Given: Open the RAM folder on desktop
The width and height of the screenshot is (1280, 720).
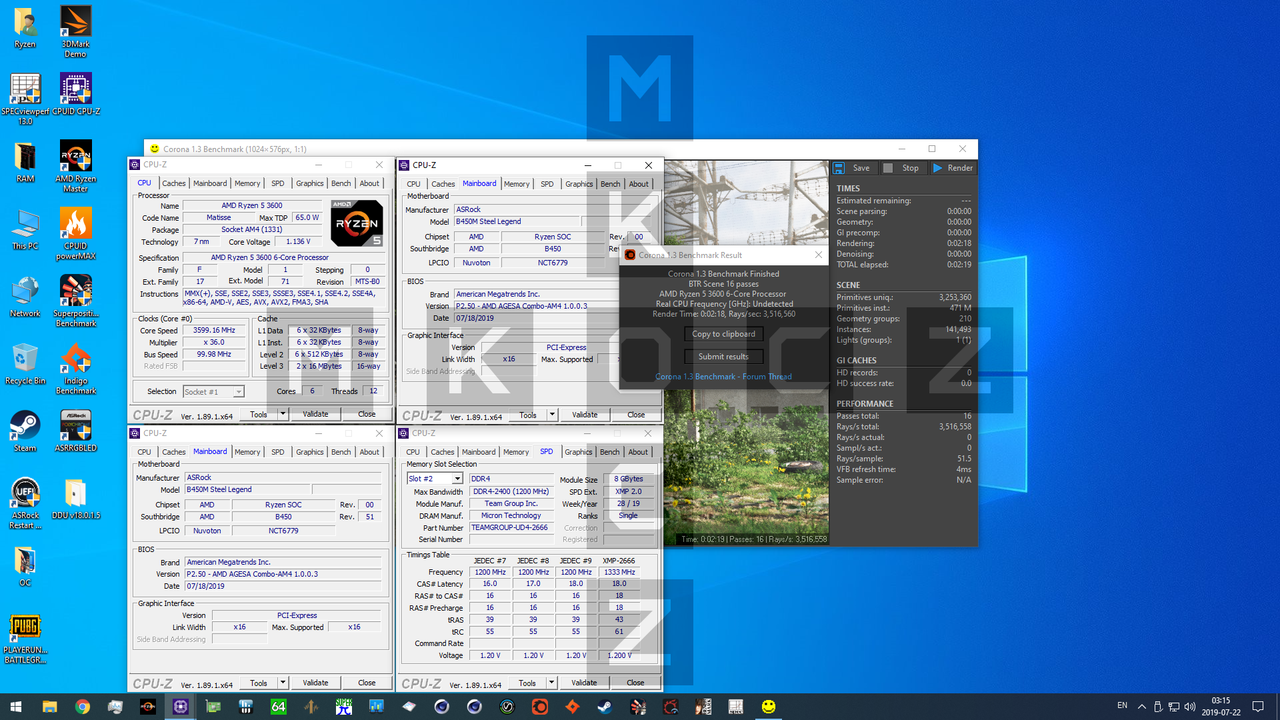Looking at the screenshot, I should click(25, 163).
